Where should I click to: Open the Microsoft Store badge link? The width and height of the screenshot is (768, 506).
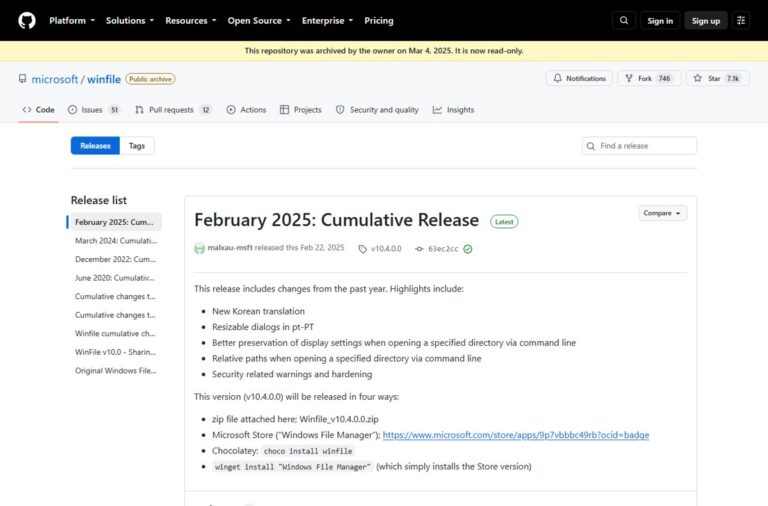click(x=516, y=435)
